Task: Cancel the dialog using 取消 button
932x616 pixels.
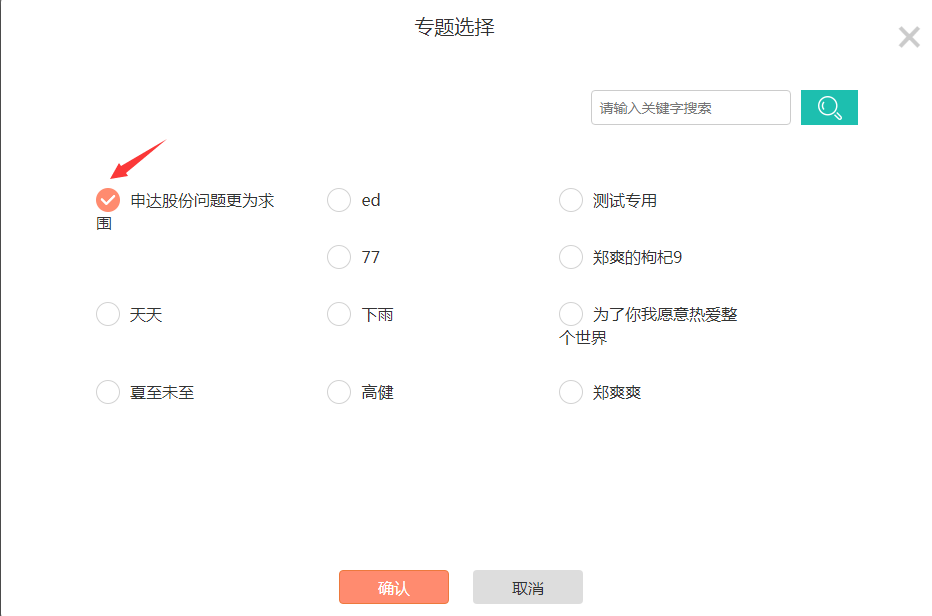Action: pos(528,587)
